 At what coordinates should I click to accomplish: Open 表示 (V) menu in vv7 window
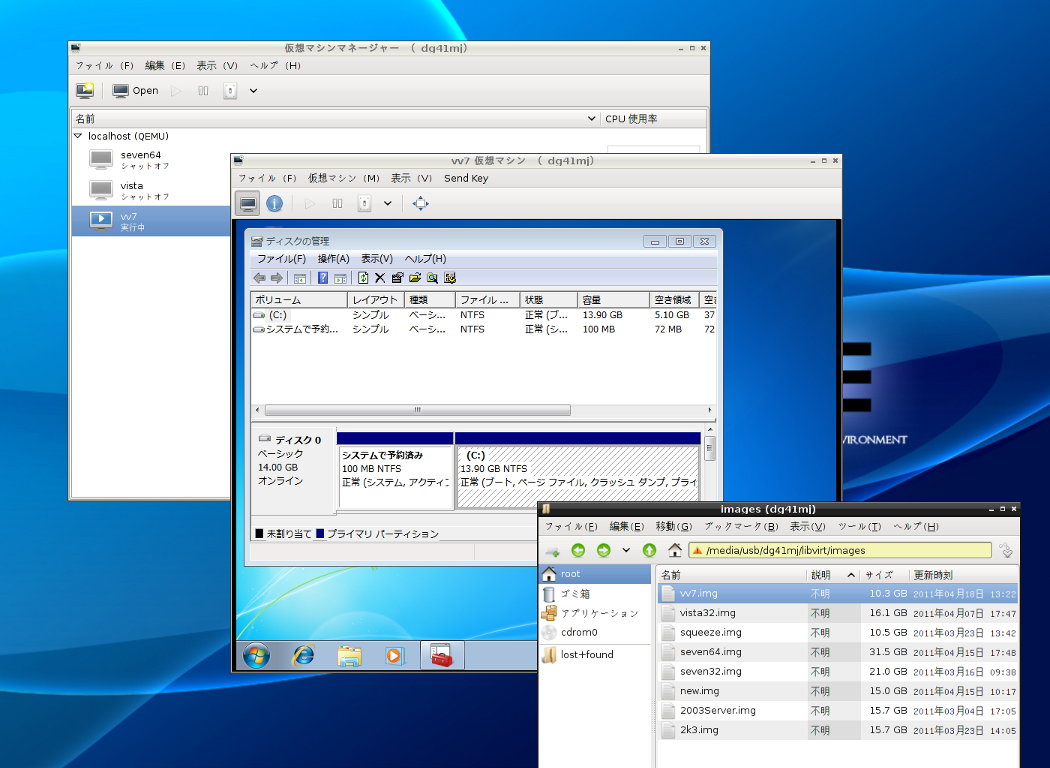[411, 178]
